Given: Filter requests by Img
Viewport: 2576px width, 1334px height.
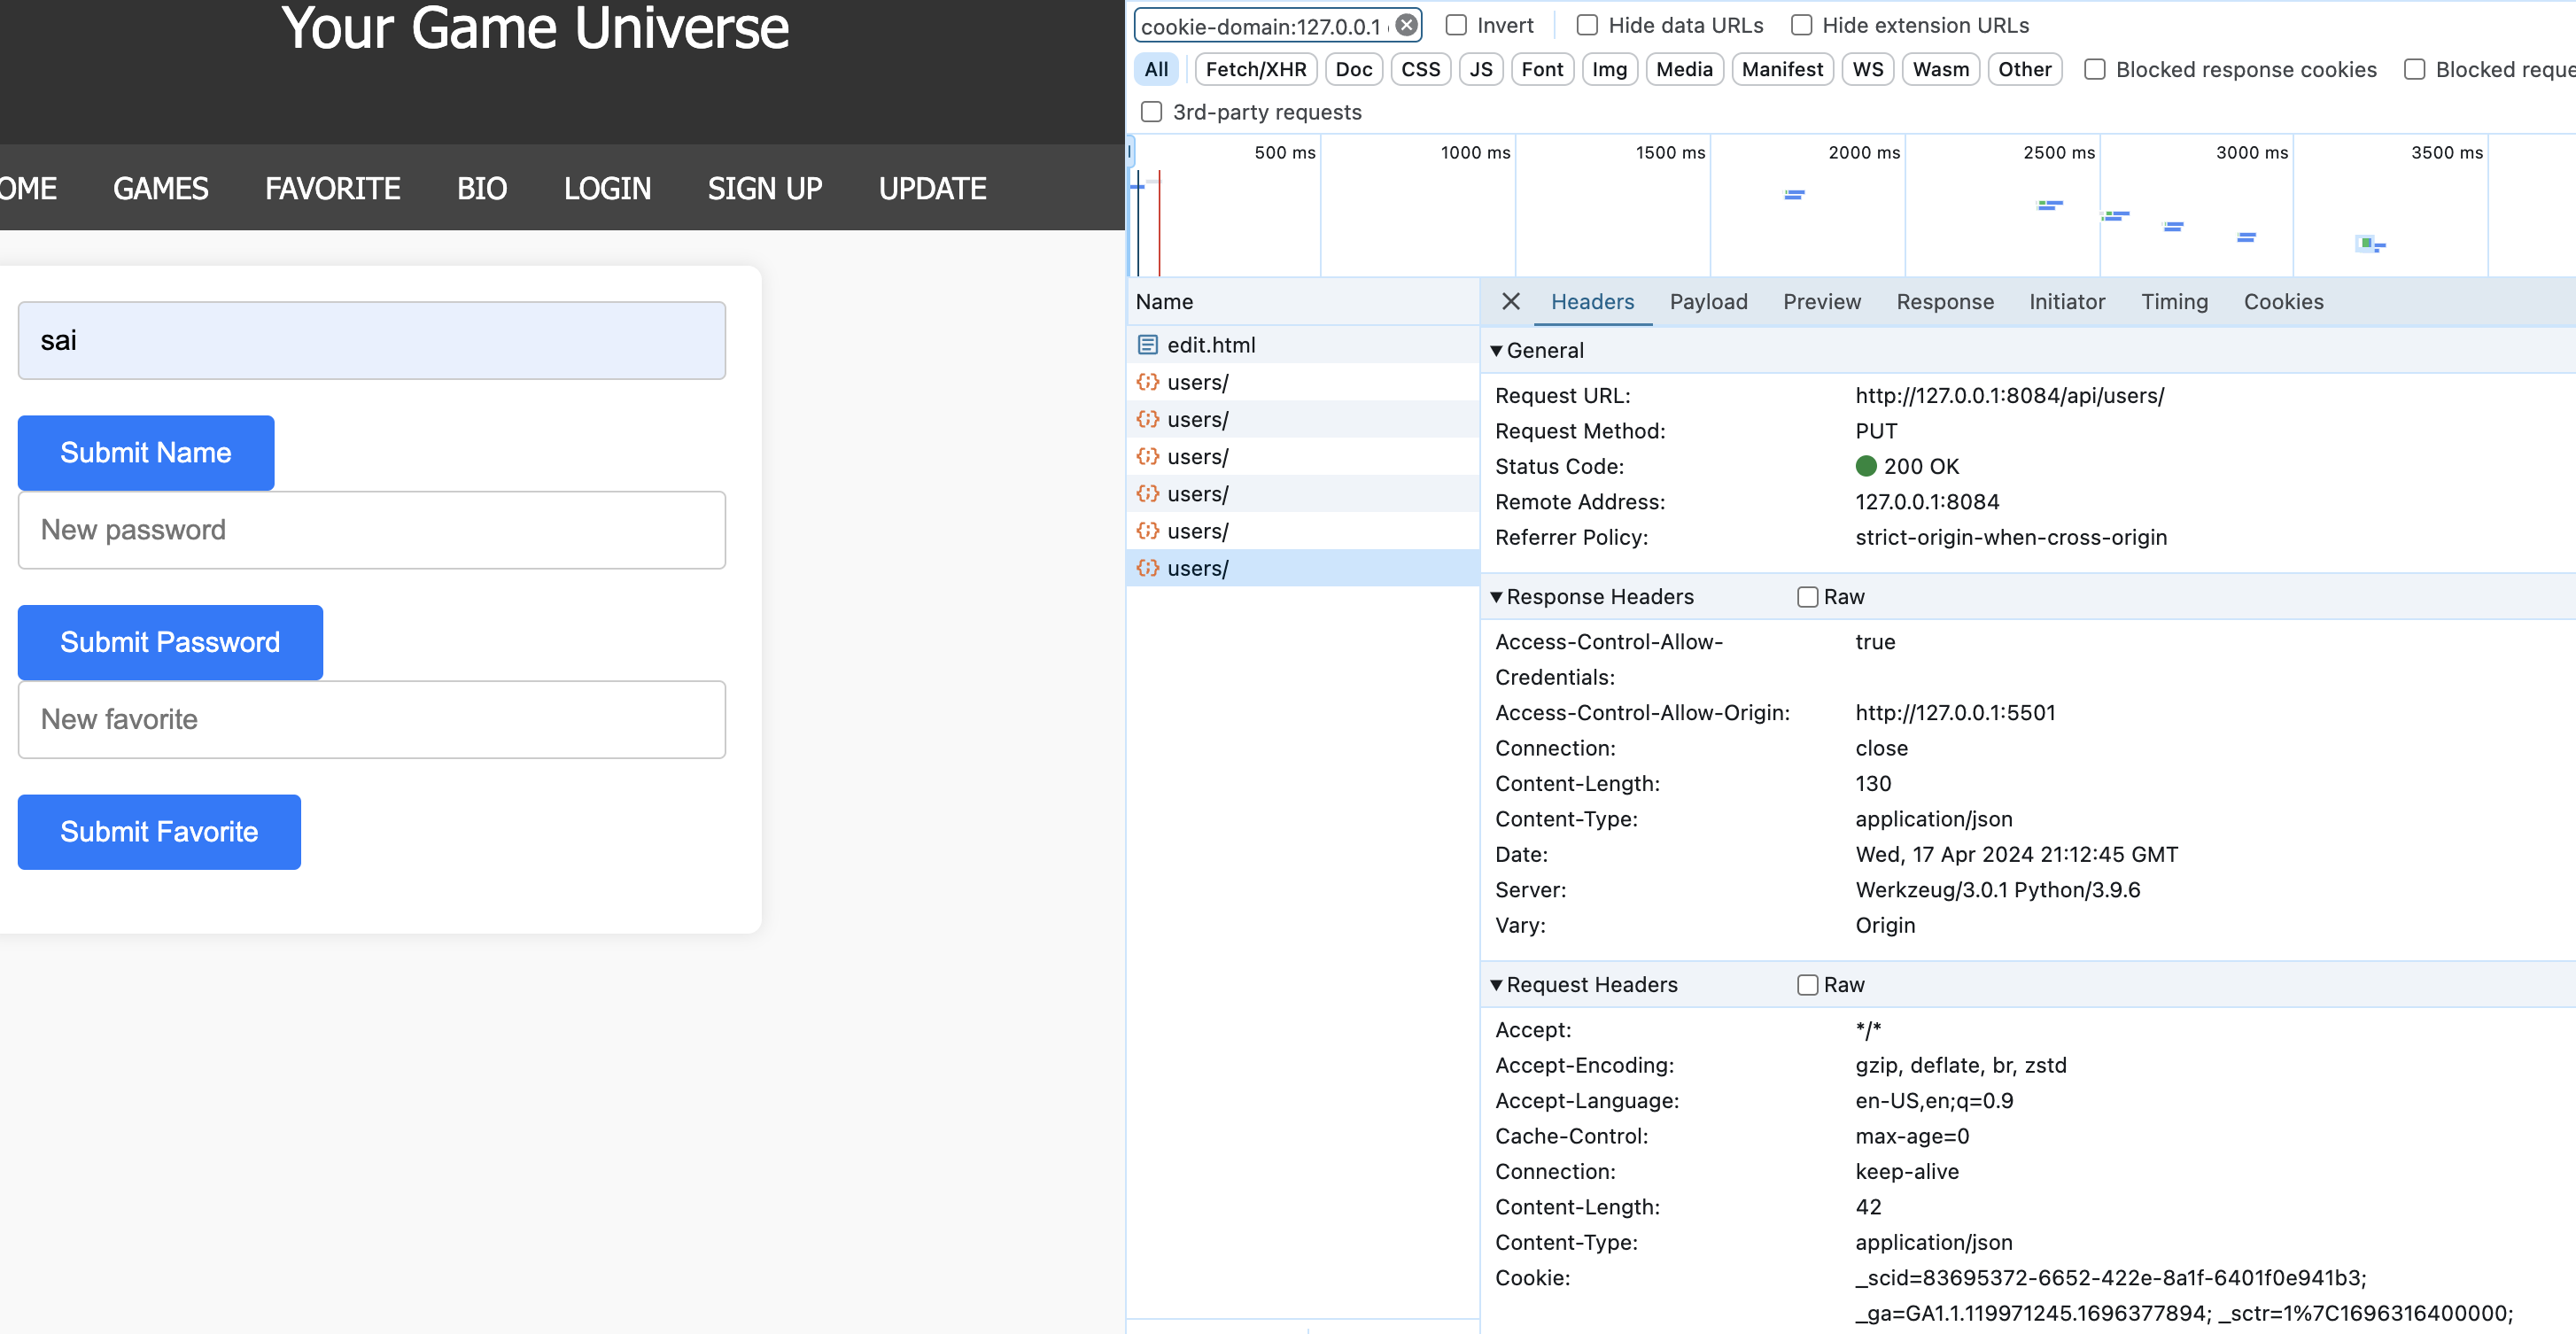Looking at the screenshot, I should point(1609,69).
